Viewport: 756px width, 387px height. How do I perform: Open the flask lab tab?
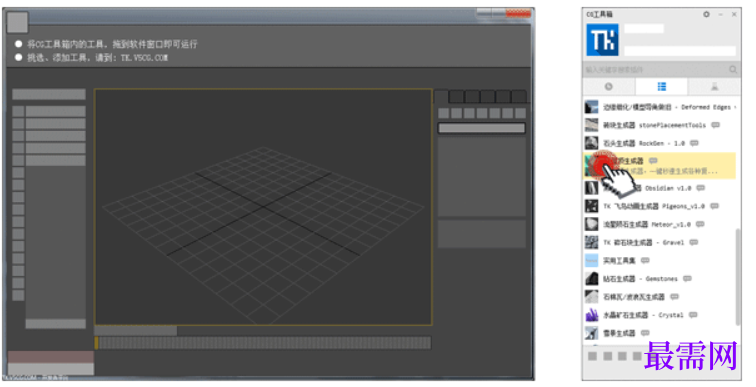tap(714, 87)
